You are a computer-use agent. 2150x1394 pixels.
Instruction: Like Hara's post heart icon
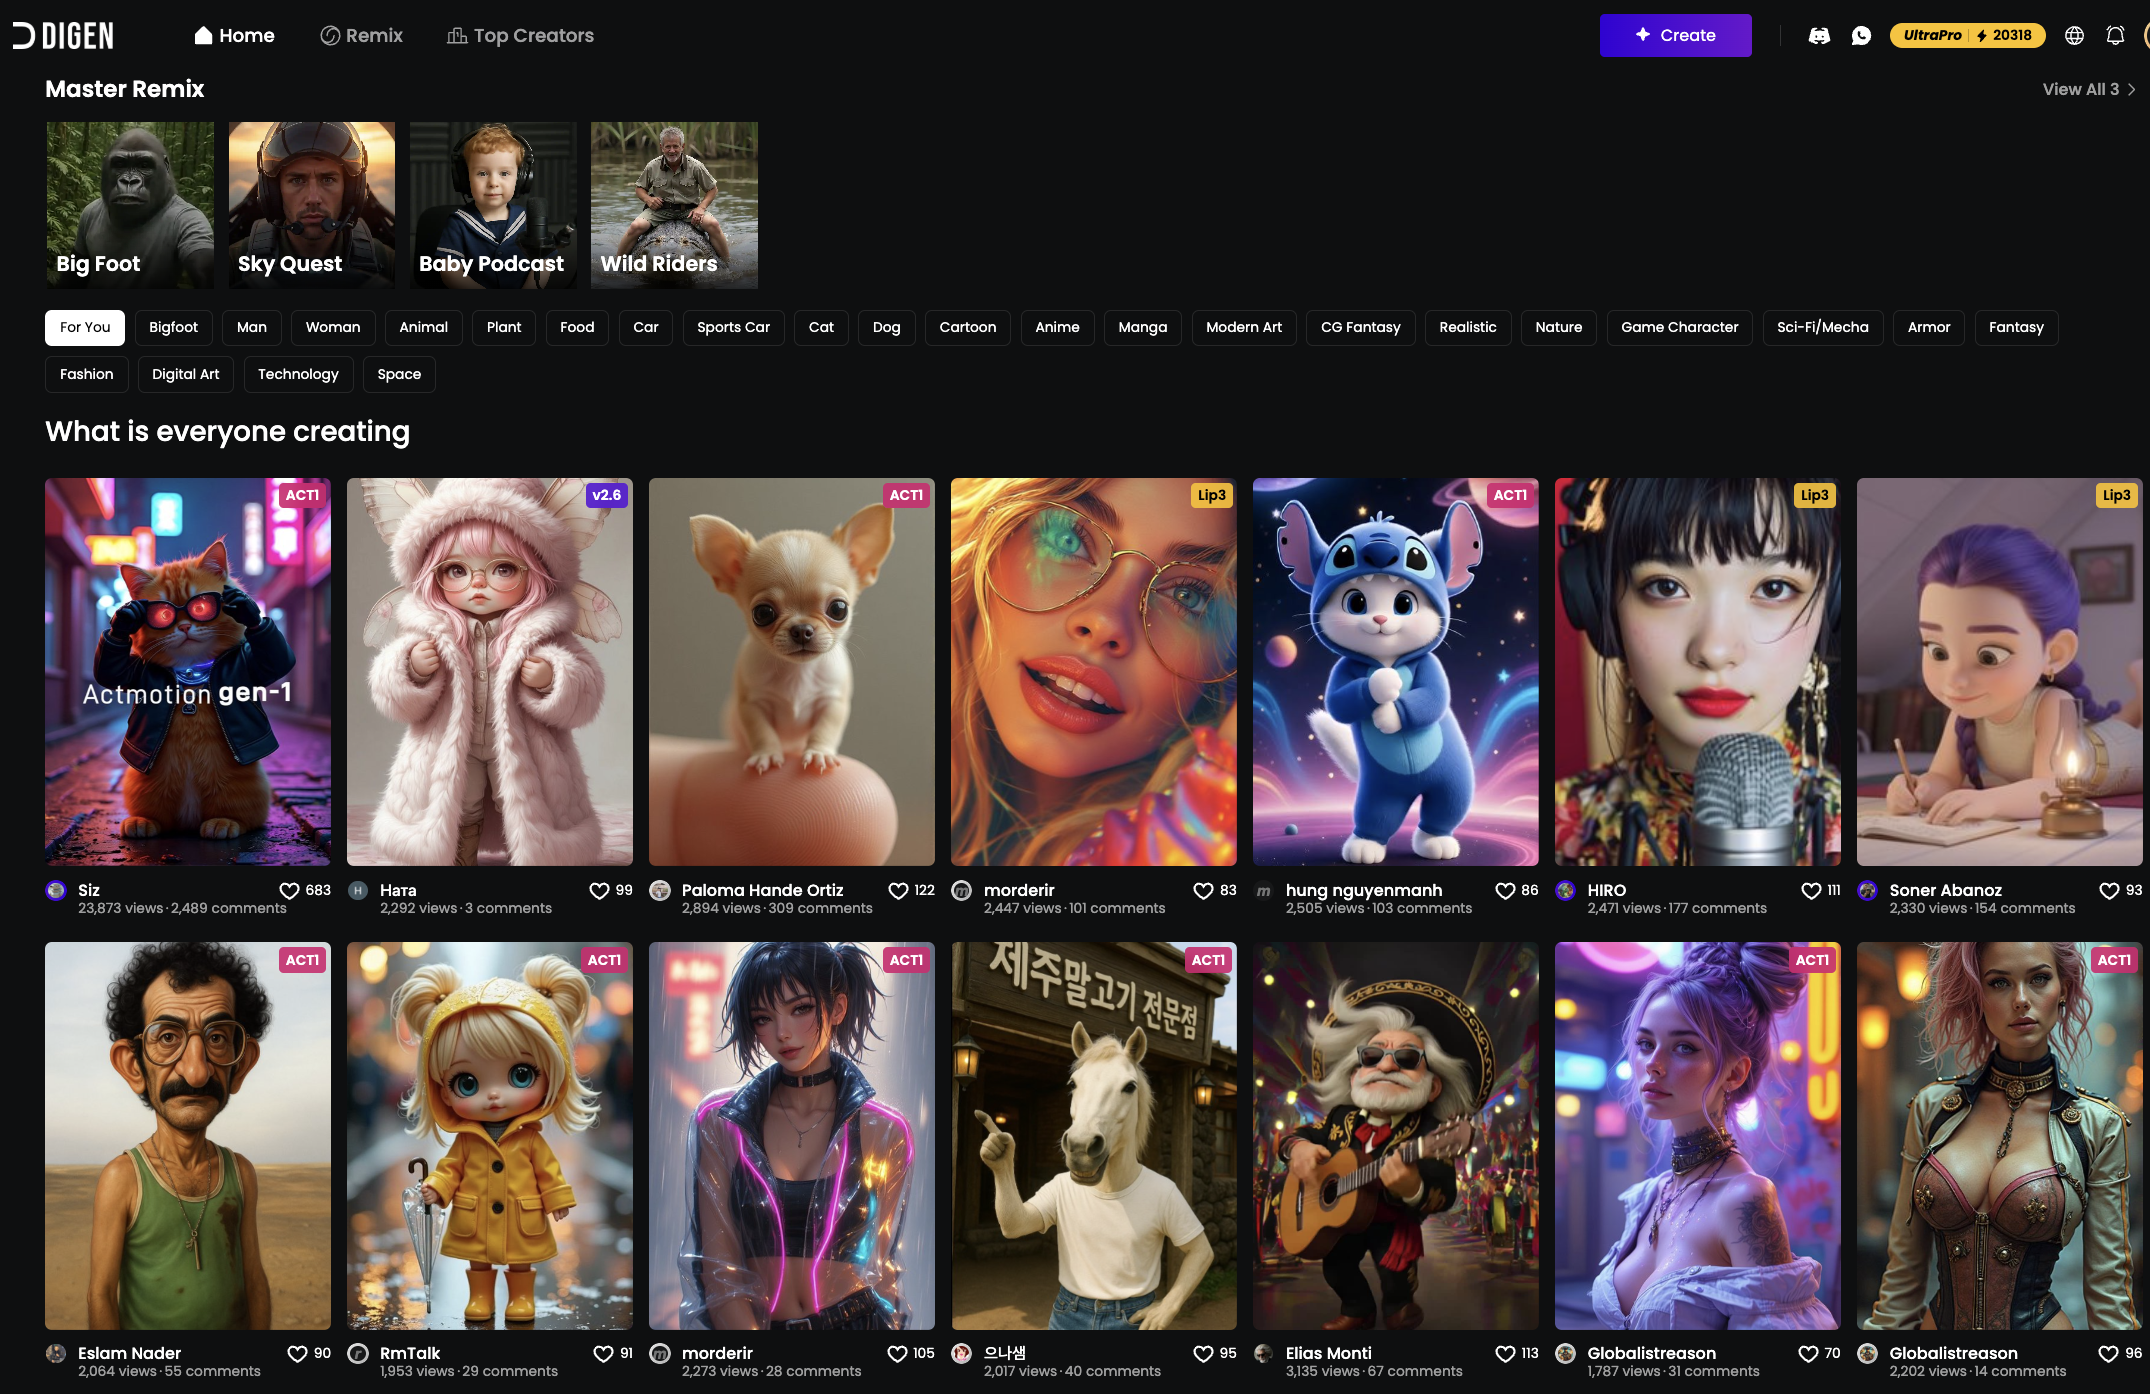[x=599, y=890]
